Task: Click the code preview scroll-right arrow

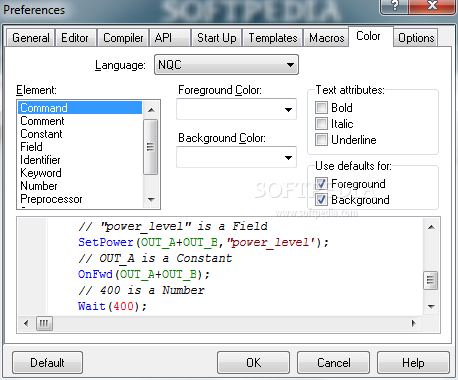Action: coord(414,323)
